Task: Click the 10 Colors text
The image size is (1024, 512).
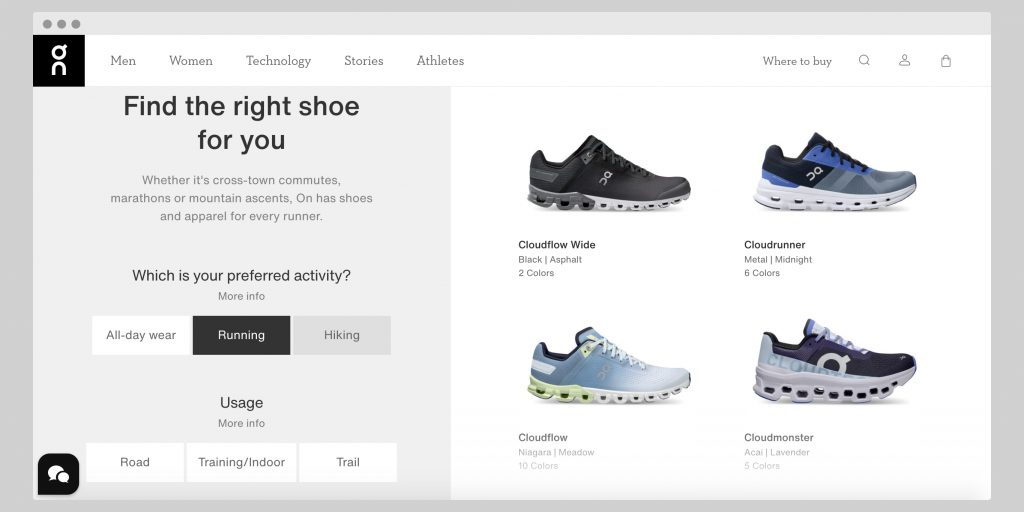Action: [x=538, y=466]
